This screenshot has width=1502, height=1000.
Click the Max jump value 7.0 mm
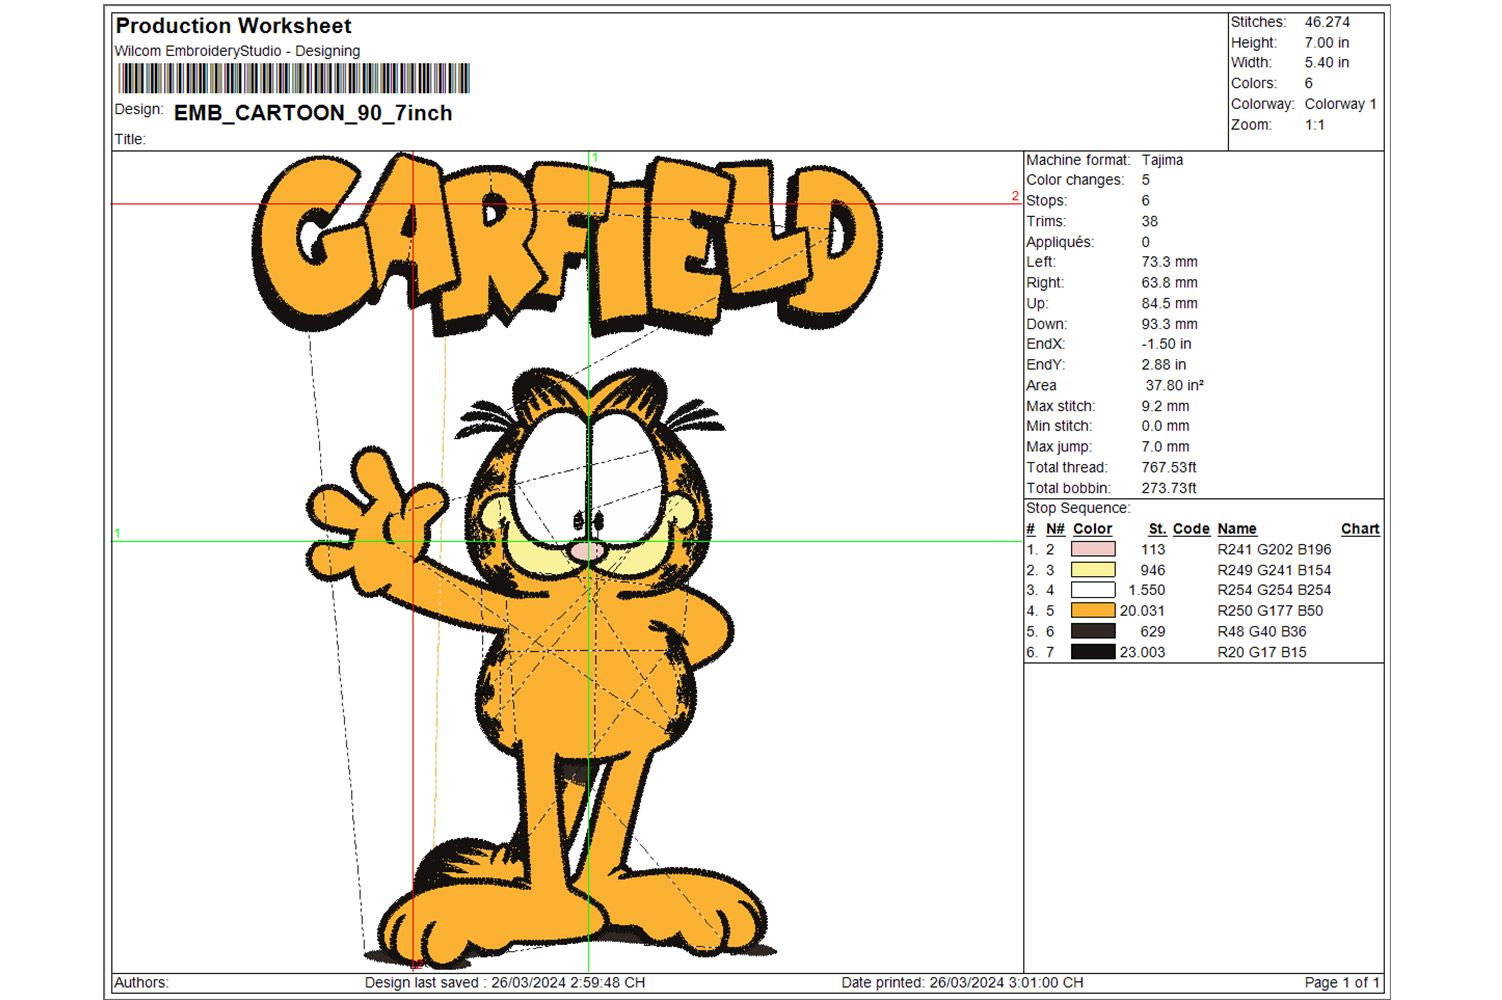[x=1165, y=447]
